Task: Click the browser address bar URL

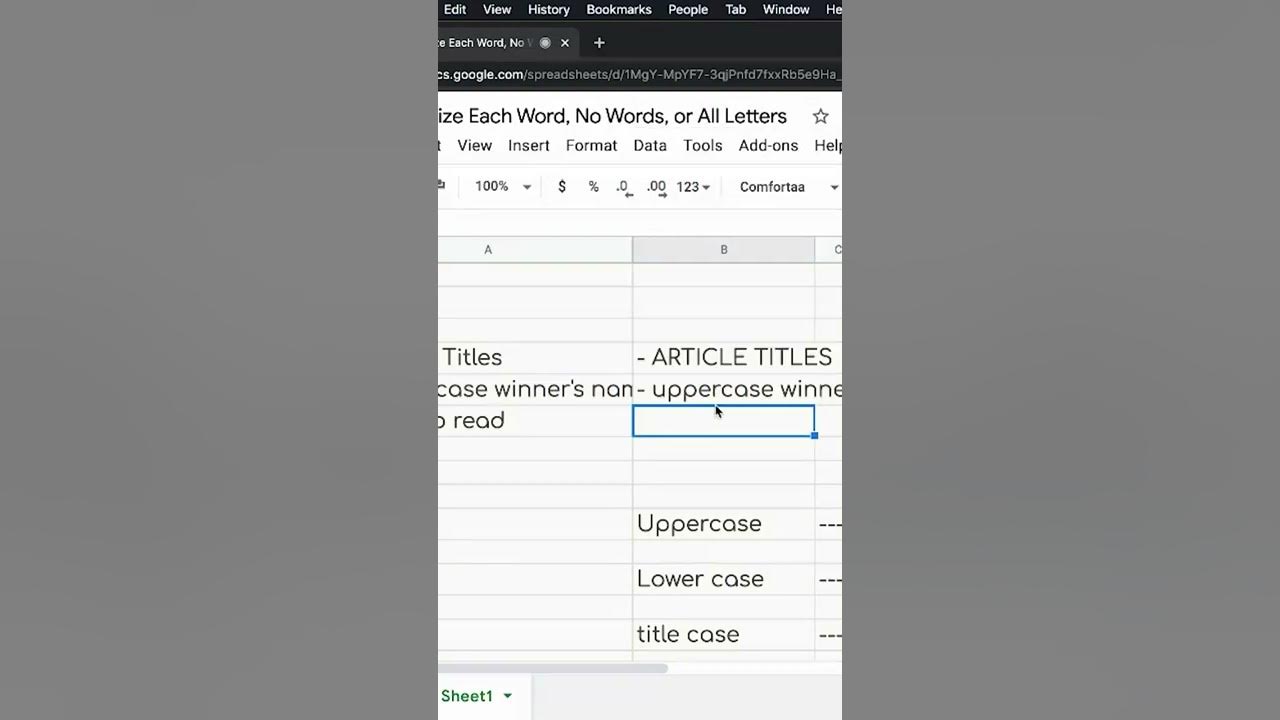Action: point(640,75)
